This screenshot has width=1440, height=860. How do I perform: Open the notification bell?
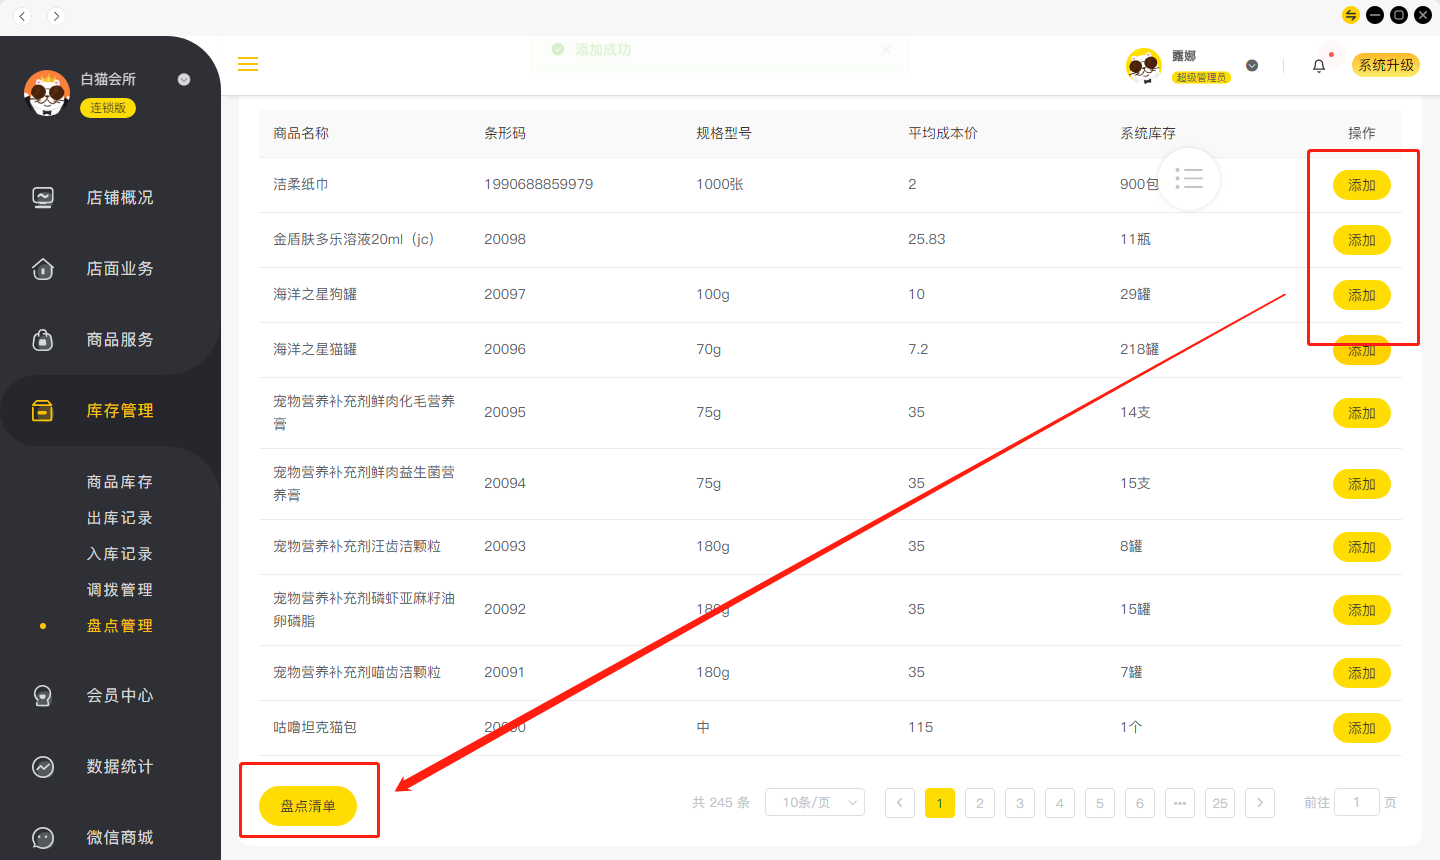[x=1319, y=66]
